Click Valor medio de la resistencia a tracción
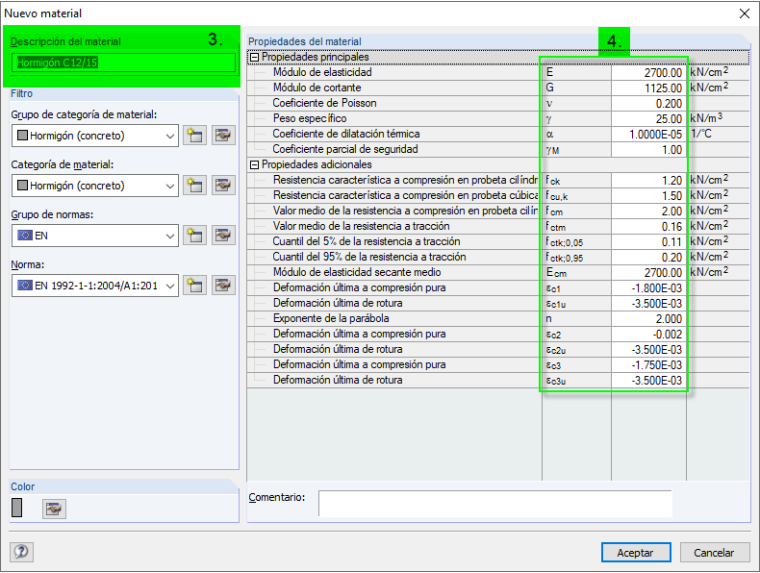Image resolution: width=760 pixels, height=573 pixels. pyautogui.click(x=361, y=226)
